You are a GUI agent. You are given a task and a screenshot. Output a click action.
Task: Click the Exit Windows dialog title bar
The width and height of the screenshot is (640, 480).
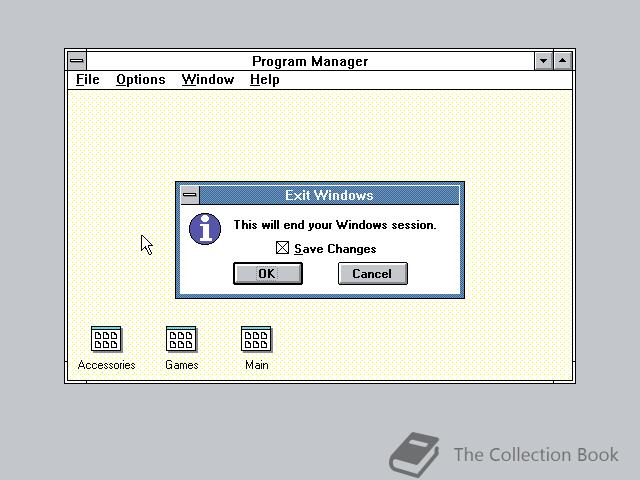(x=329, y=195)
